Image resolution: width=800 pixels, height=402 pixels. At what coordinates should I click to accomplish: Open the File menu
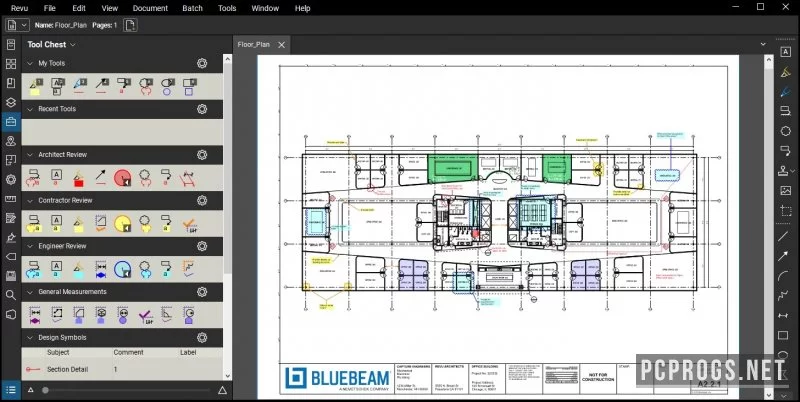(49, 8)
